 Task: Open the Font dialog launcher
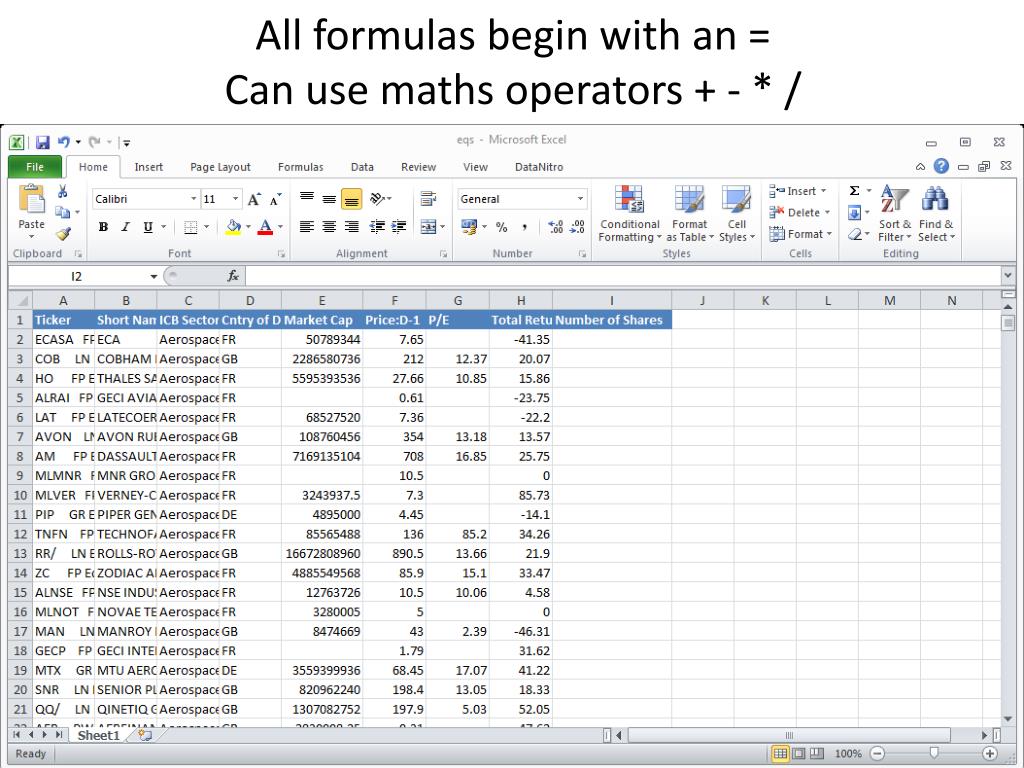281,254
